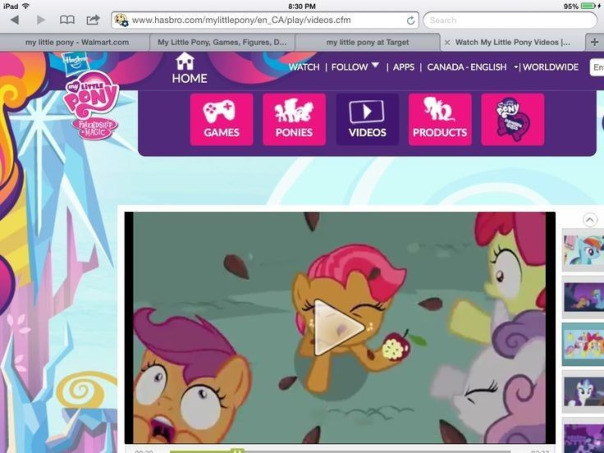Click the WORLDWIDE link

(550, 67)
